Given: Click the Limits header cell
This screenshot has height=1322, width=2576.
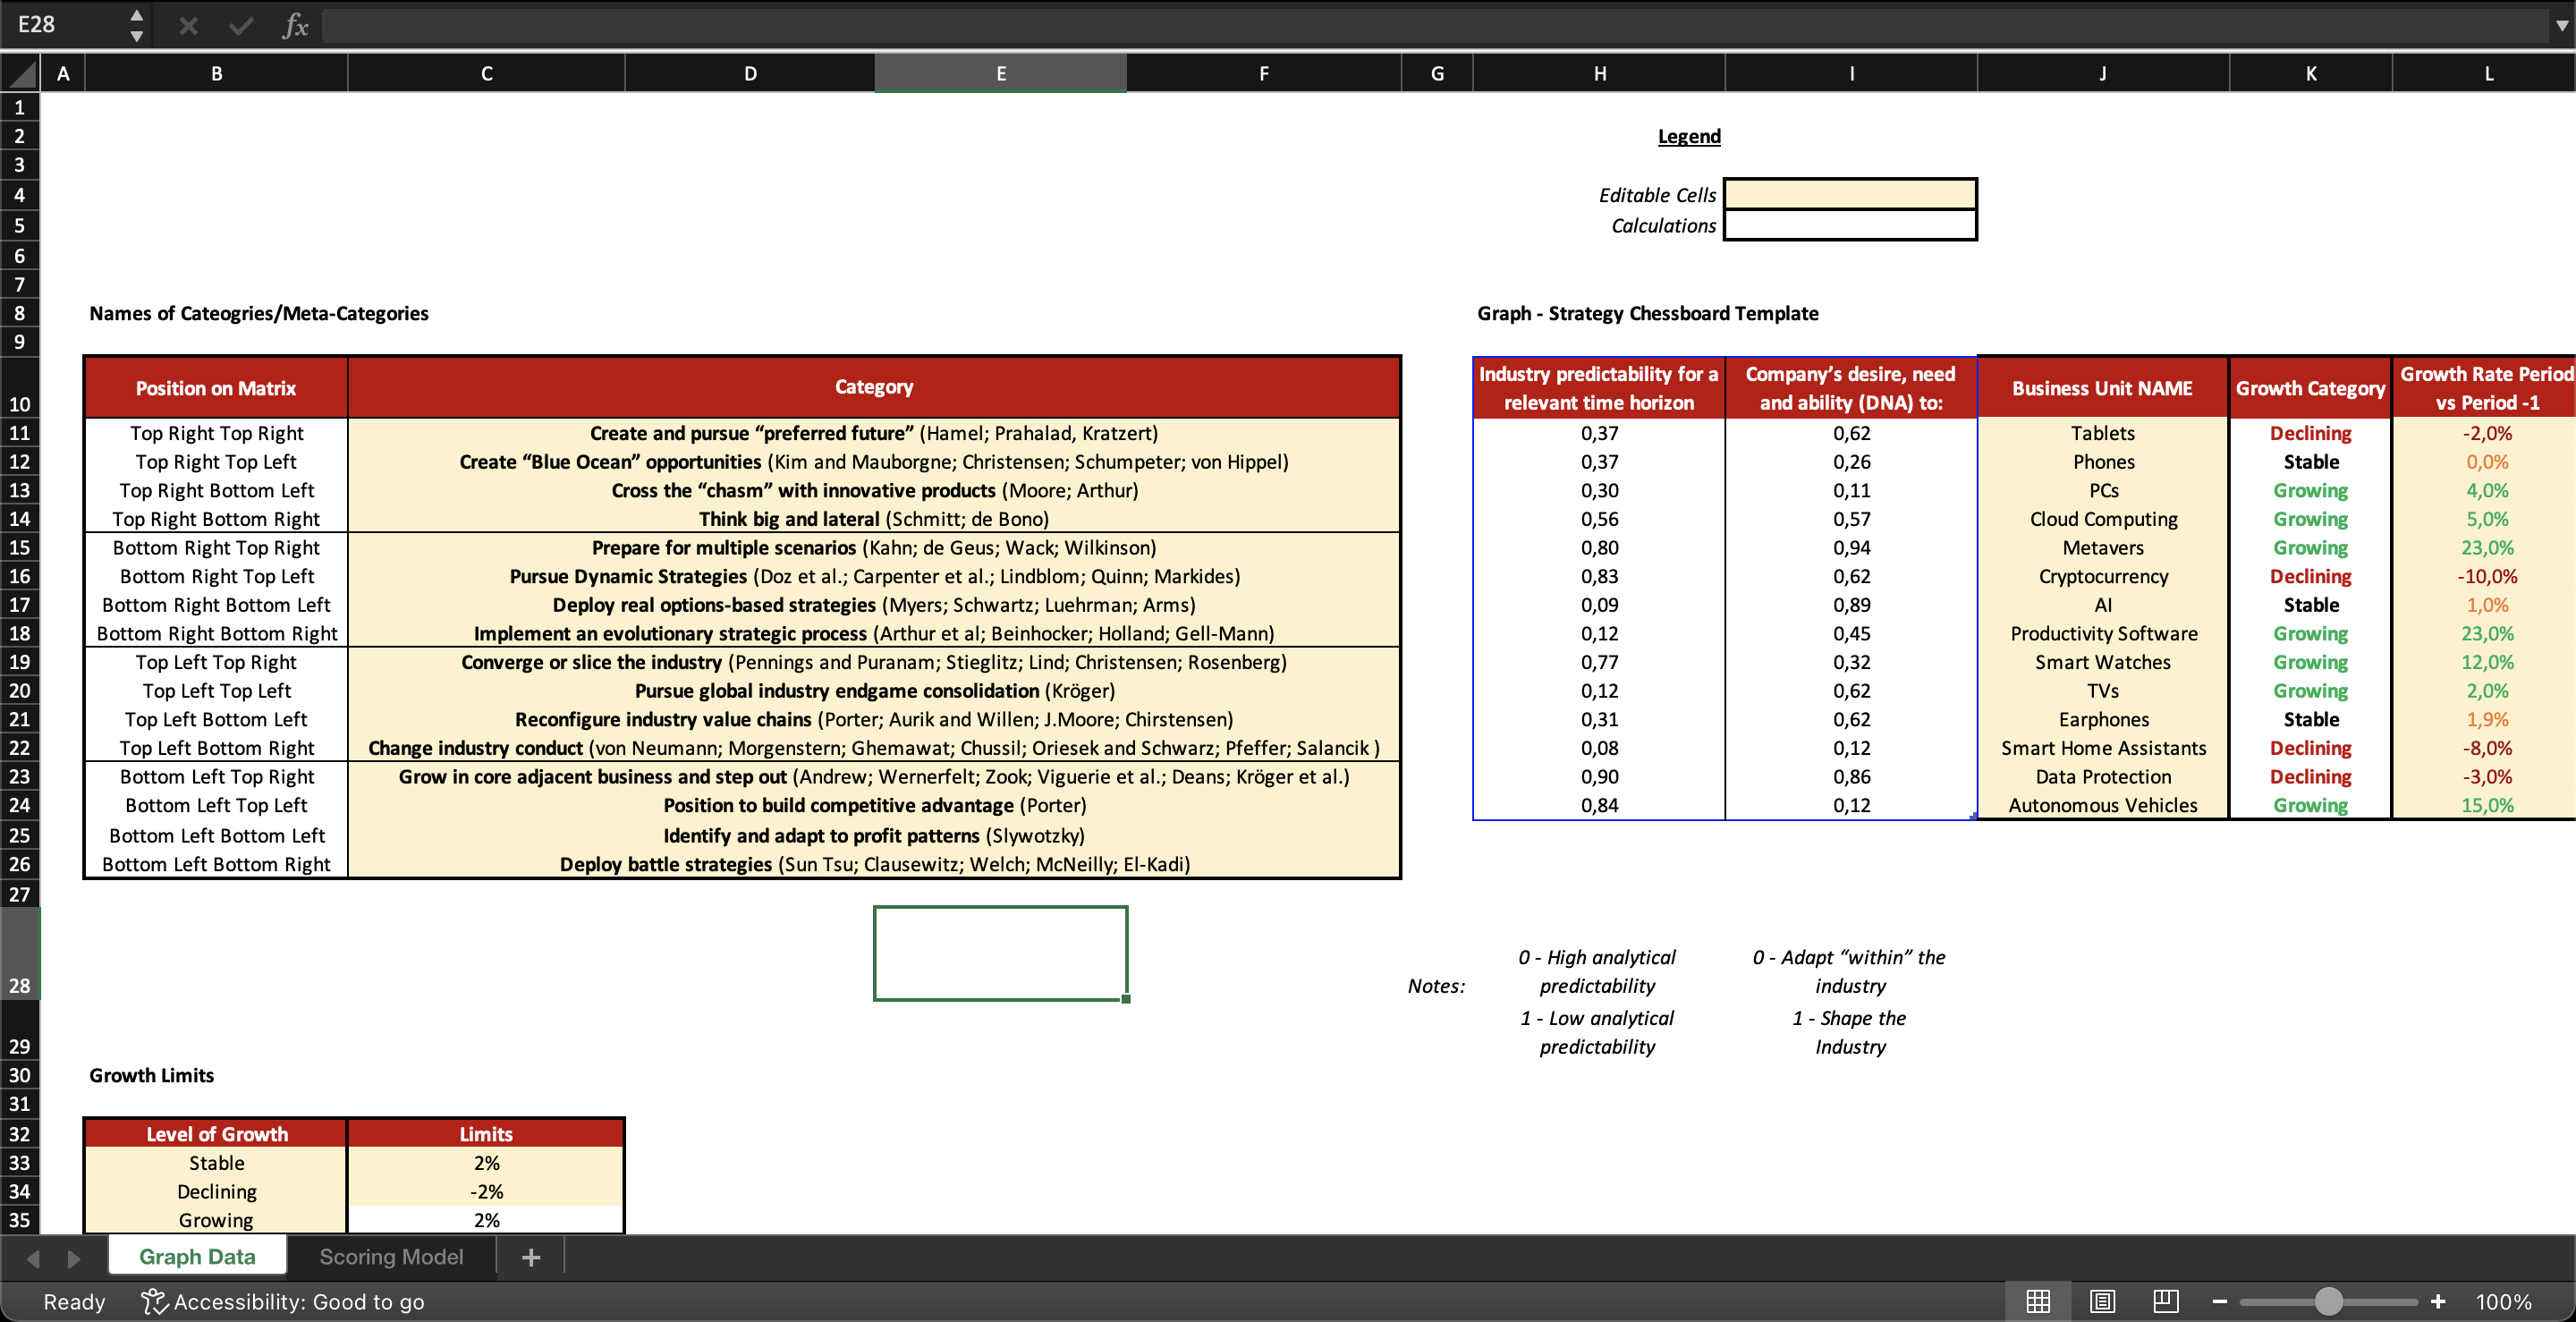Looking at the screenshot, I should click(486, 1133).
